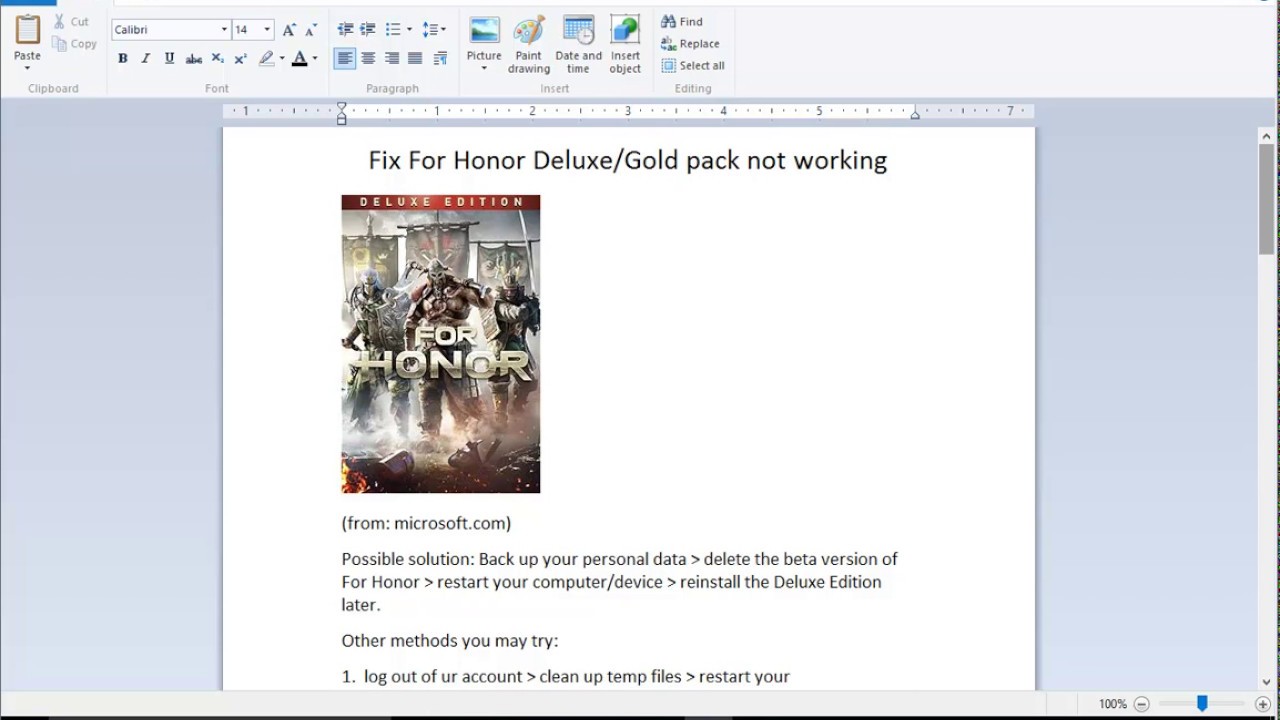The width and height of the screenshot is (1280, 720).
Task: Open the Paste options dropdown arrow
Action: point(27,68)
